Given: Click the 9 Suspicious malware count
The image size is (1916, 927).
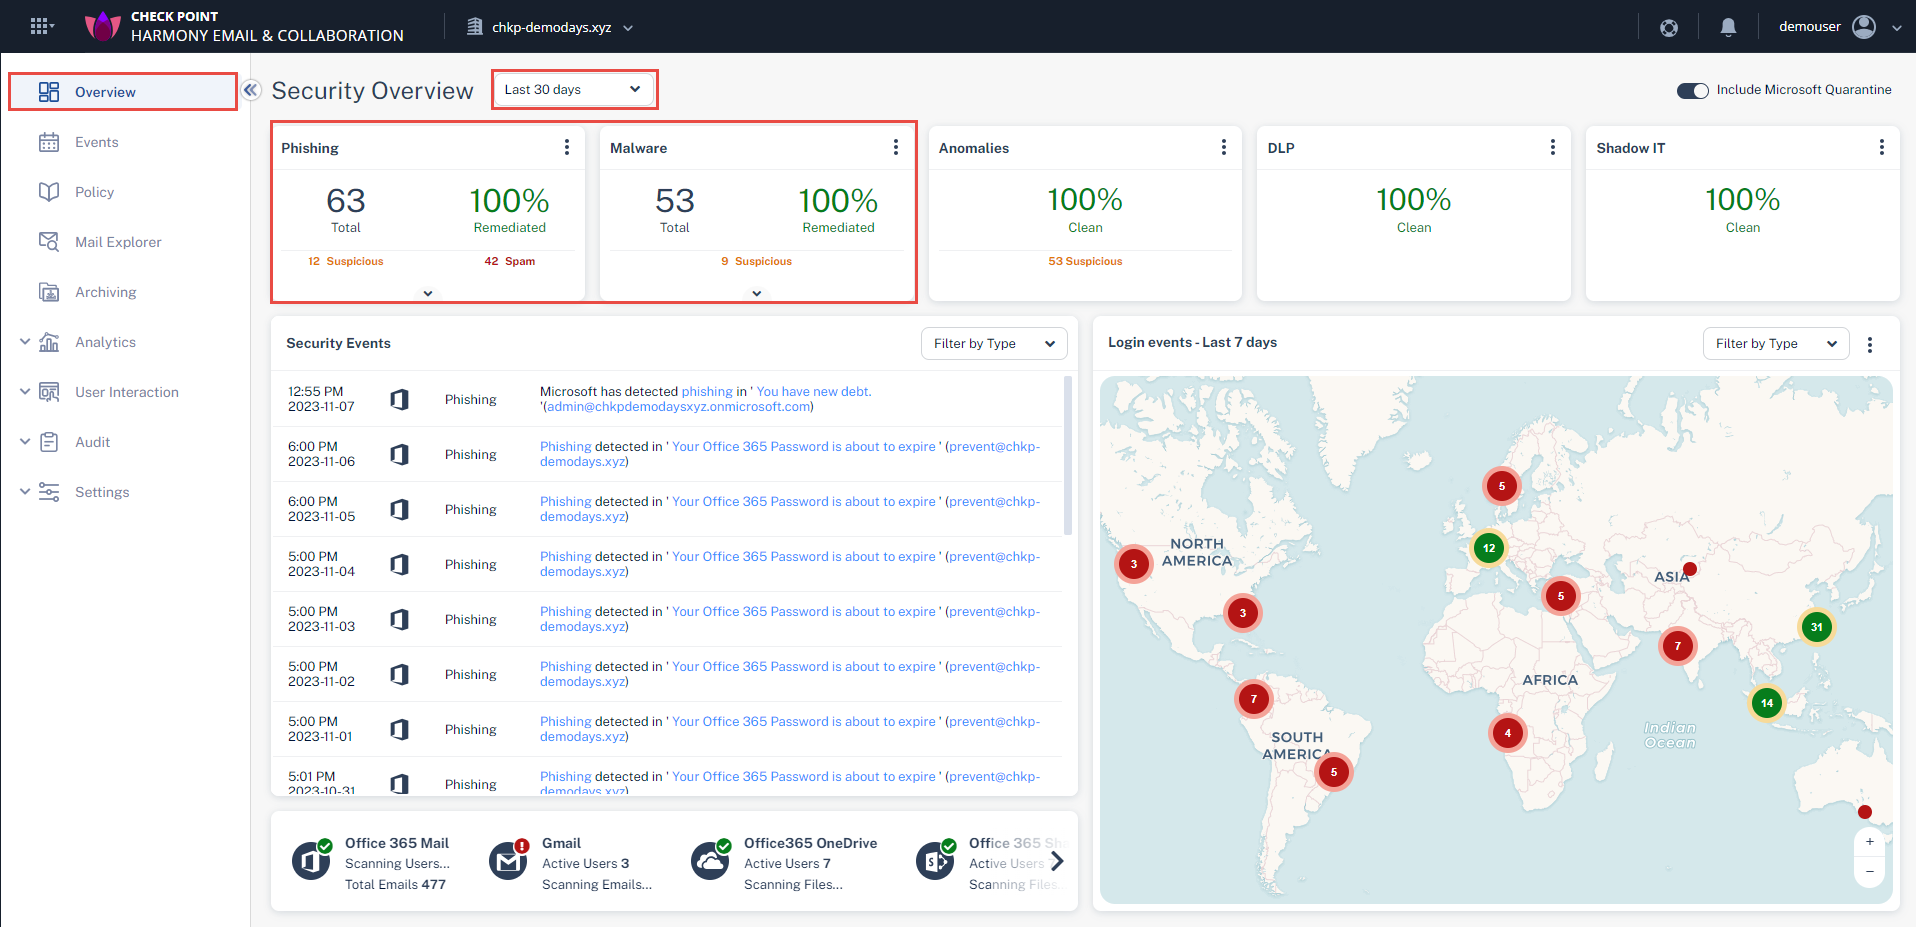Looking at the screenshot, I should tap(757, 262).
